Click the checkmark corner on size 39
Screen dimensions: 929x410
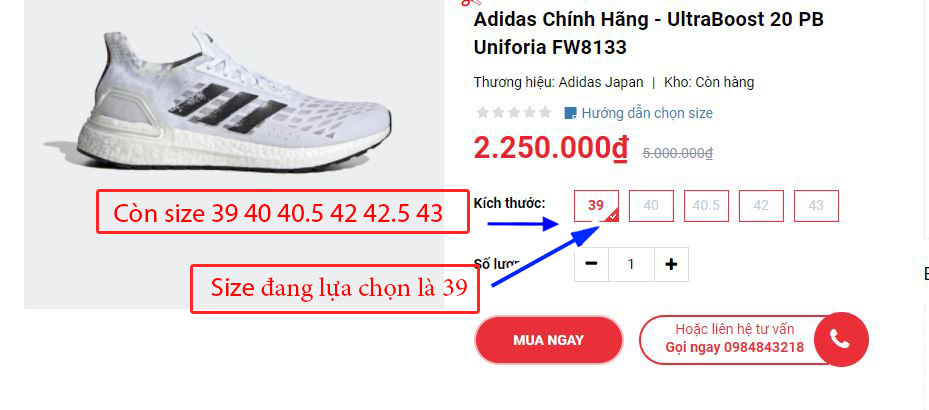[x=612, y=216]
